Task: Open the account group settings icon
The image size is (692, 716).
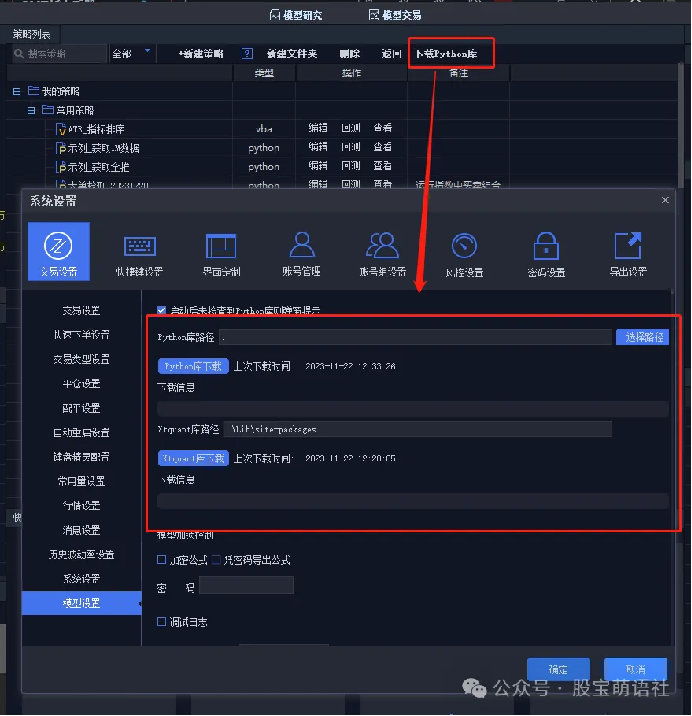Action: coord(382,250)
